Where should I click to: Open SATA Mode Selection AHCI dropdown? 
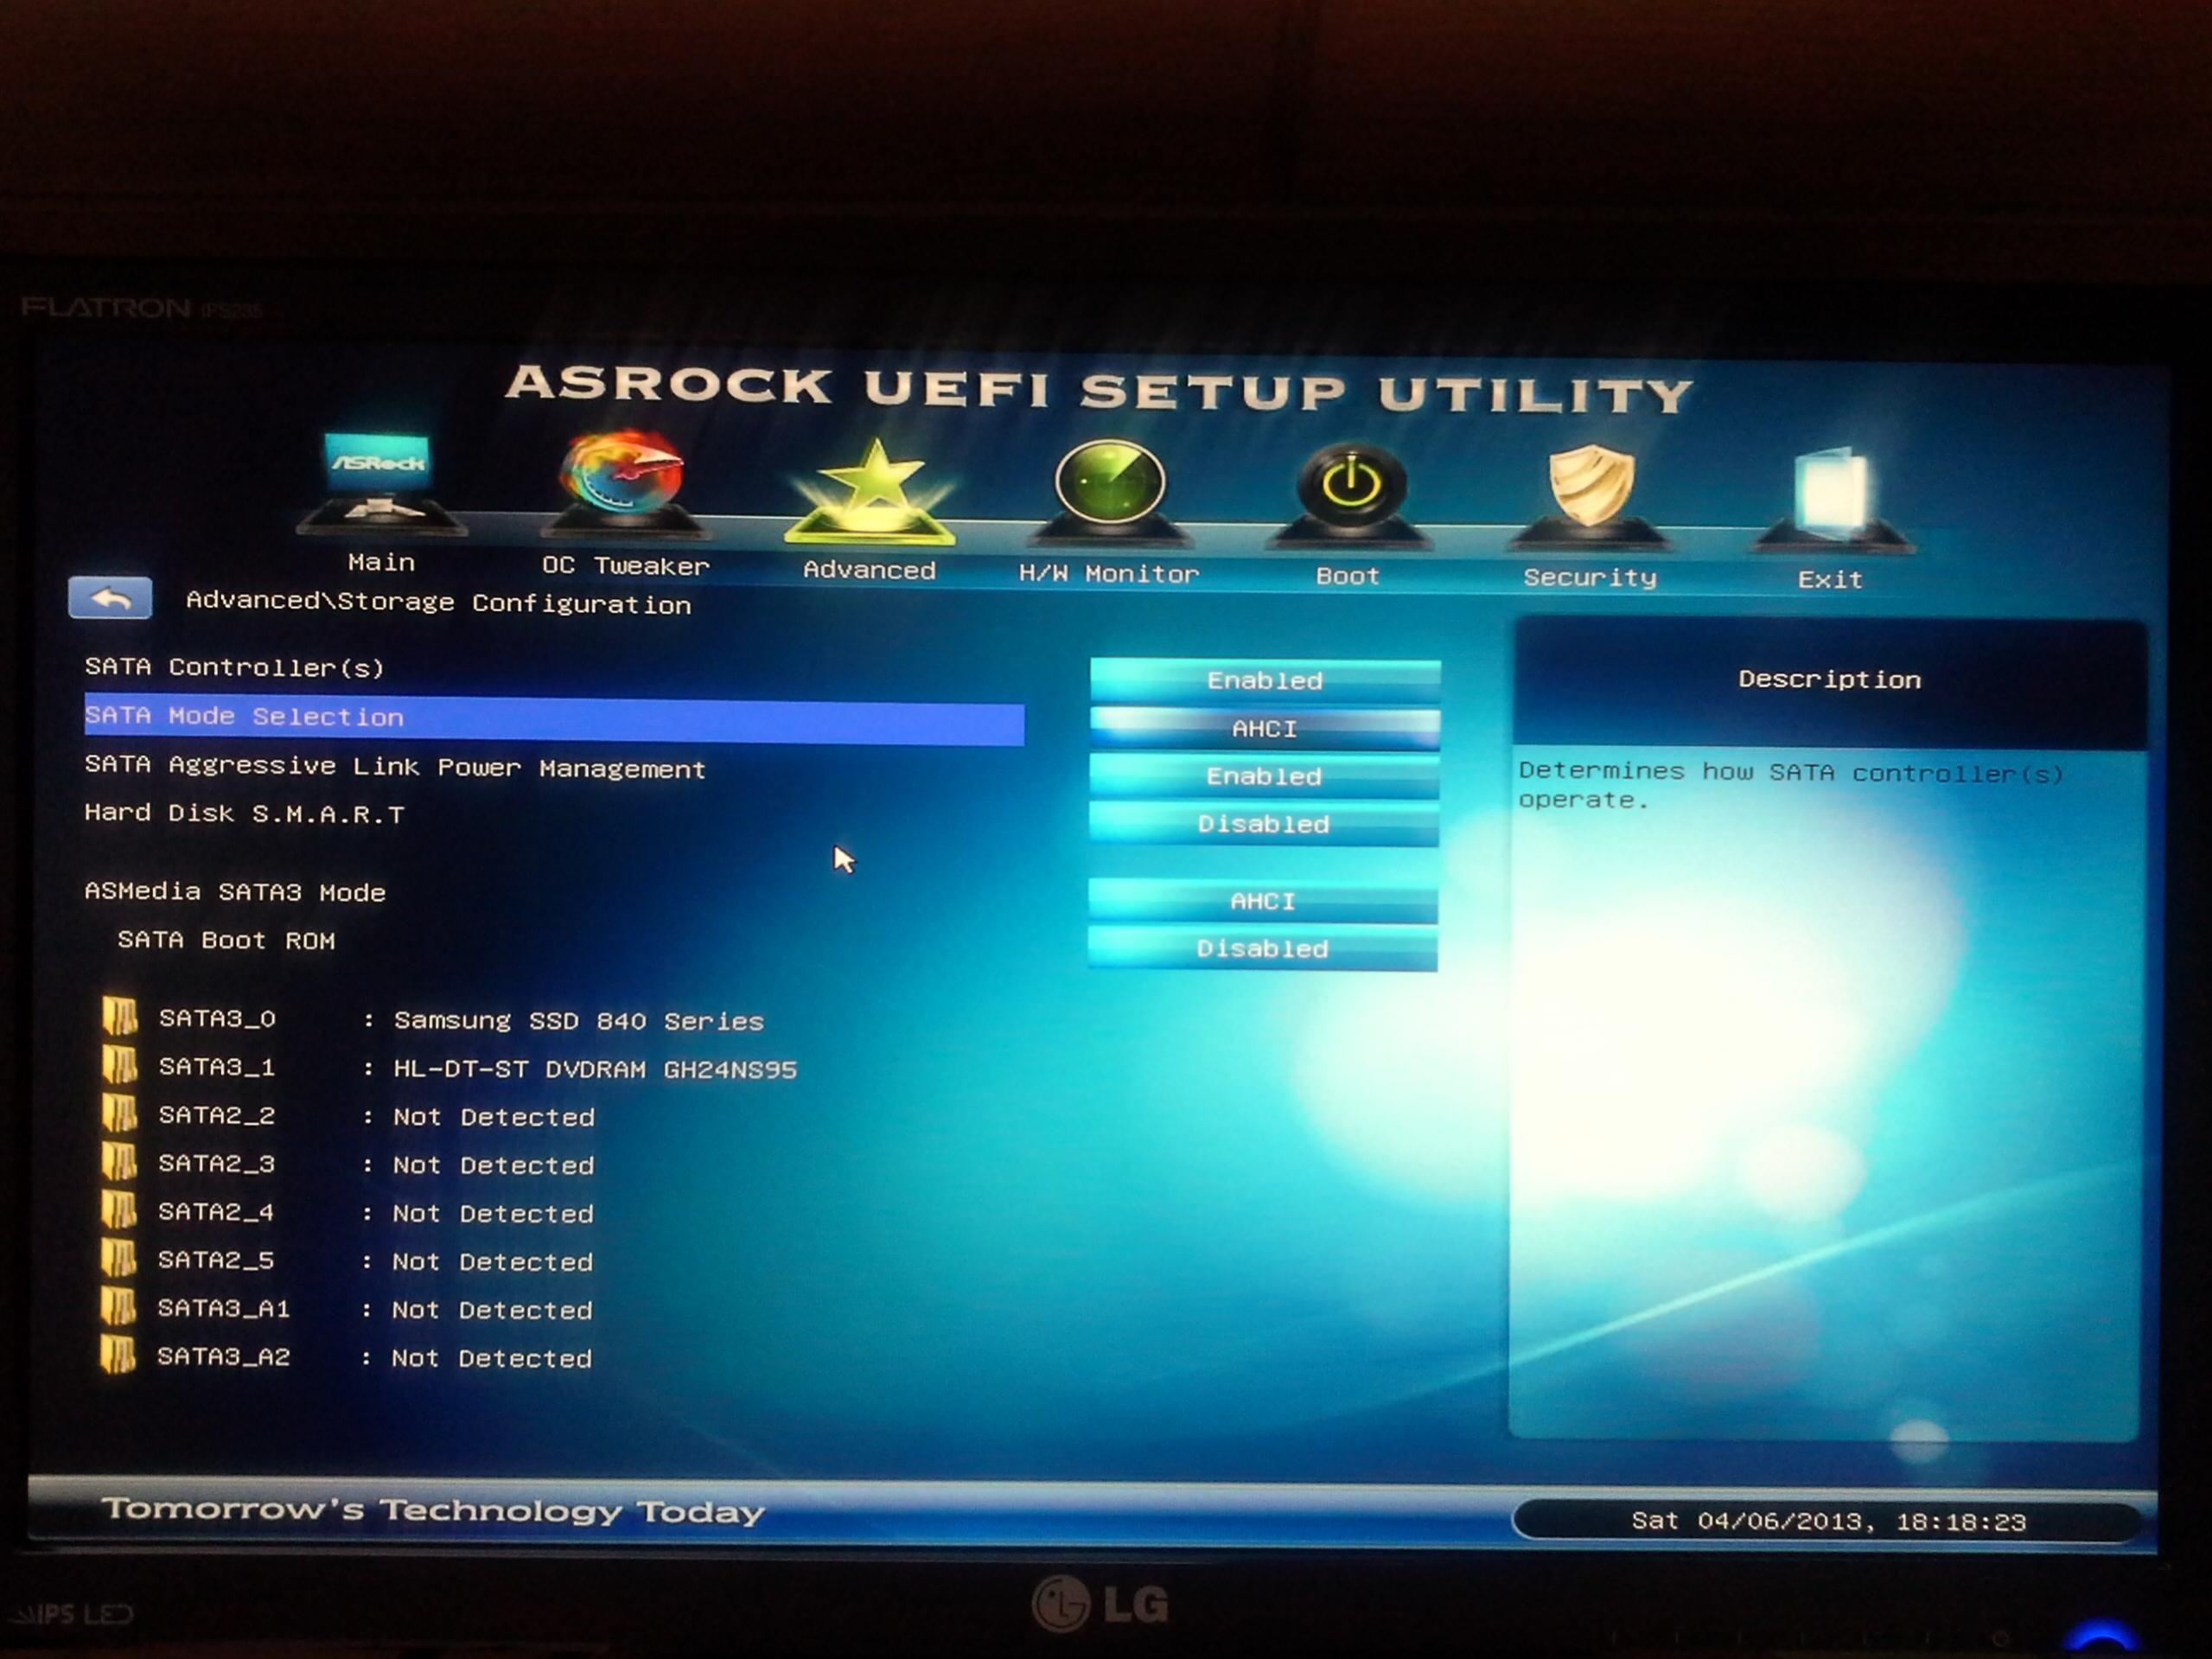pyautogui.click(x=1265, y=729)
